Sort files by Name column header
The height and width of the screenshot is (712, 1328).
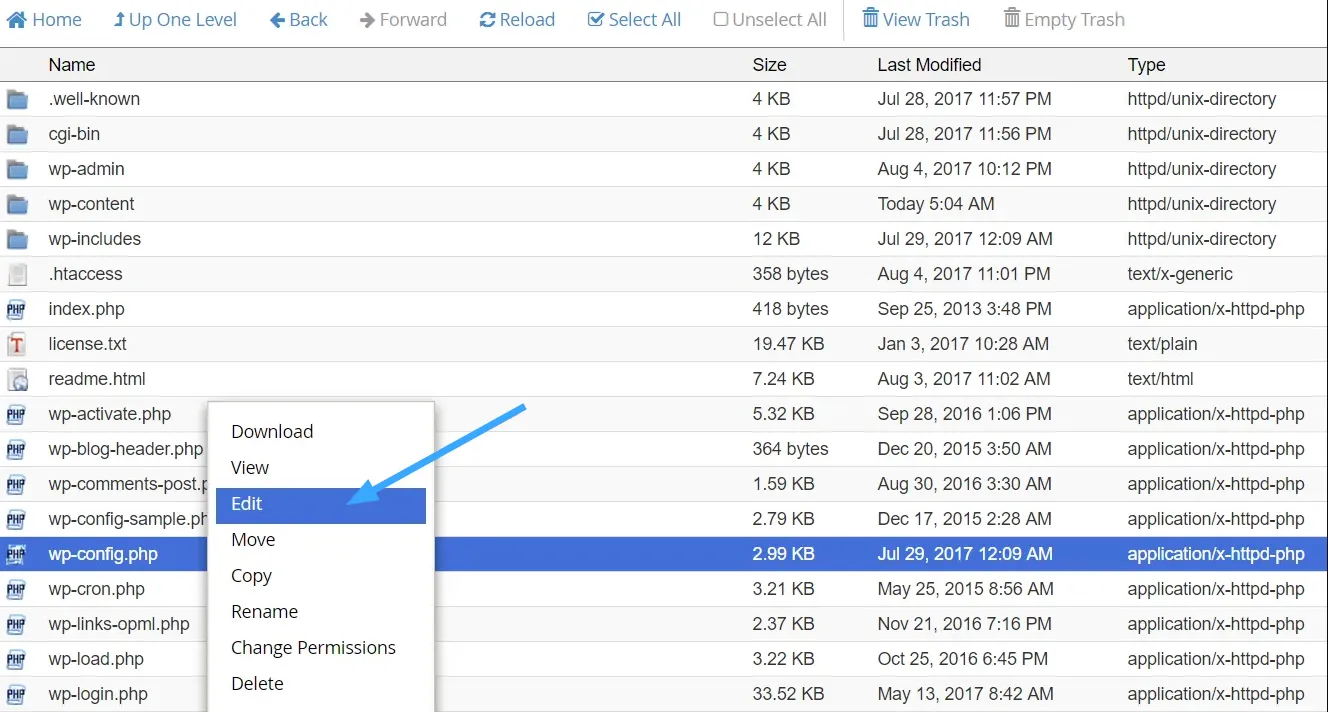72,65
